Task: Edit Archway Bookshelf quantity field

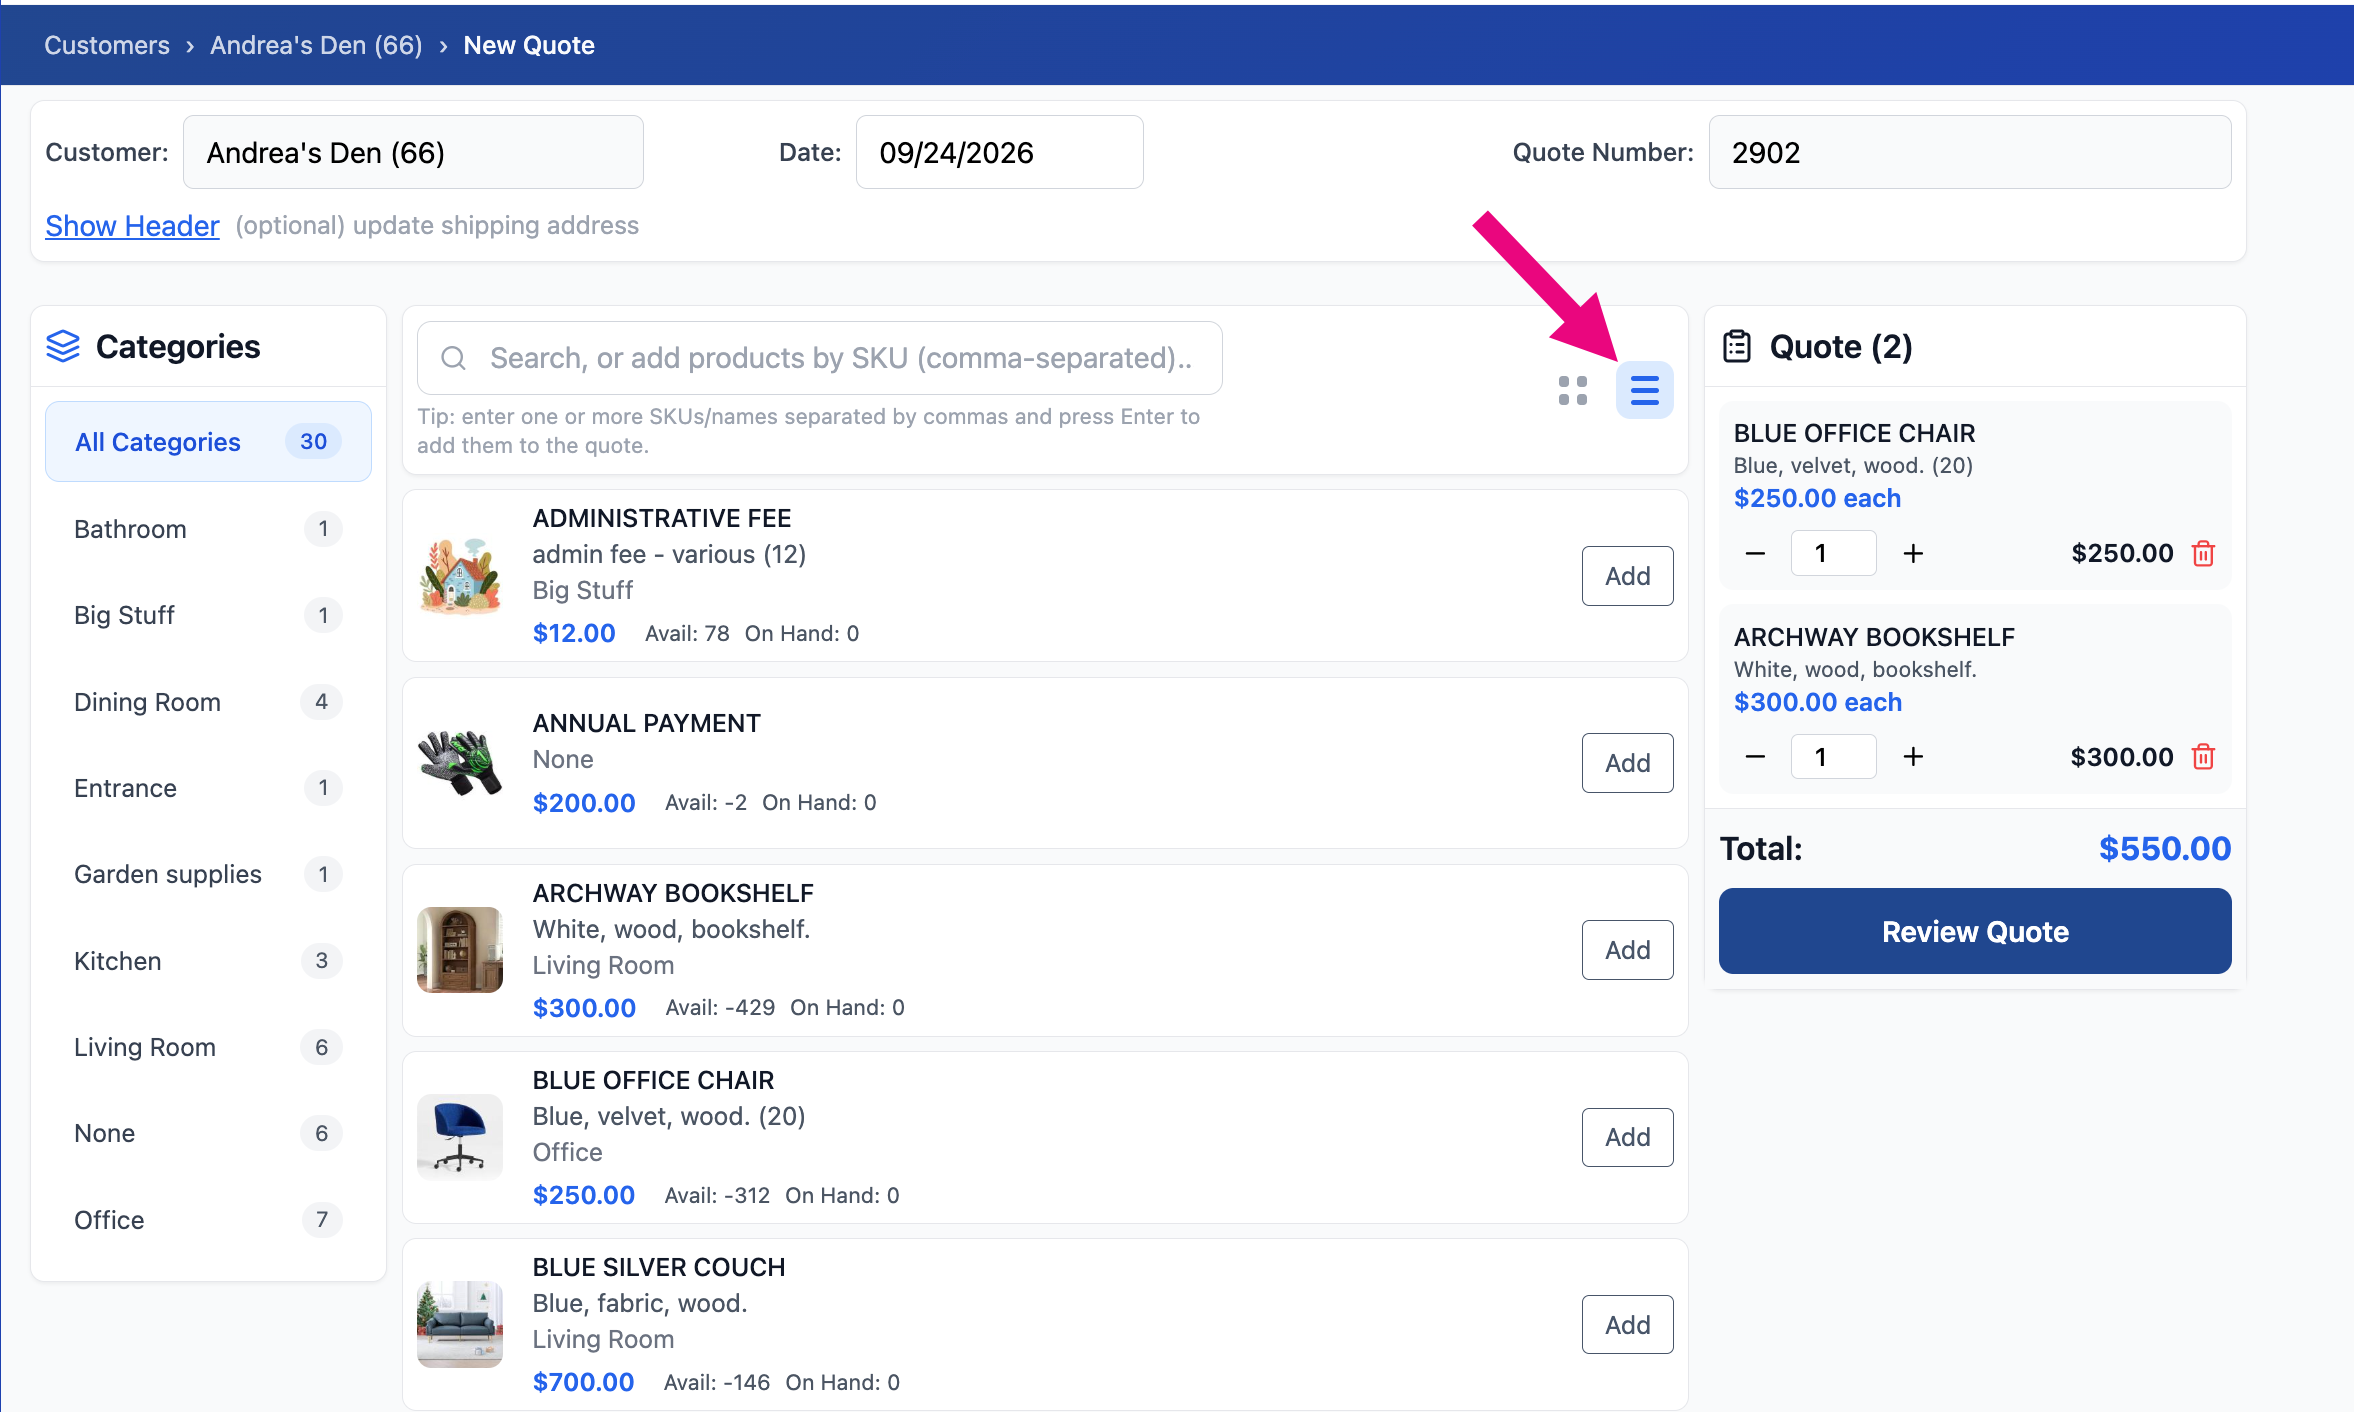Action: [x=1833, y=757]
